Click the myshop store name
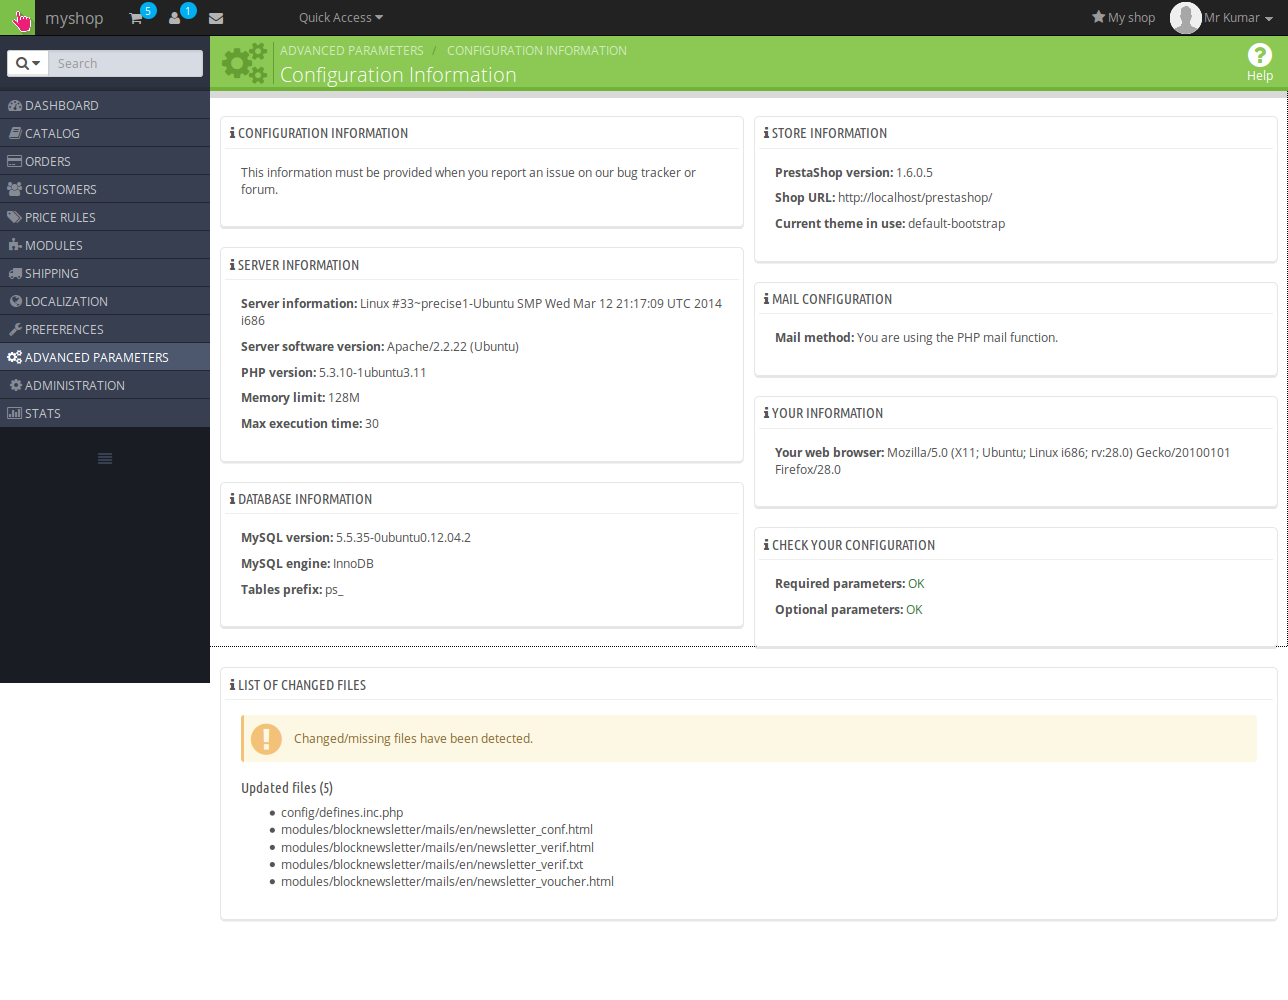Screen dimensions: 1288x1000 74,18
